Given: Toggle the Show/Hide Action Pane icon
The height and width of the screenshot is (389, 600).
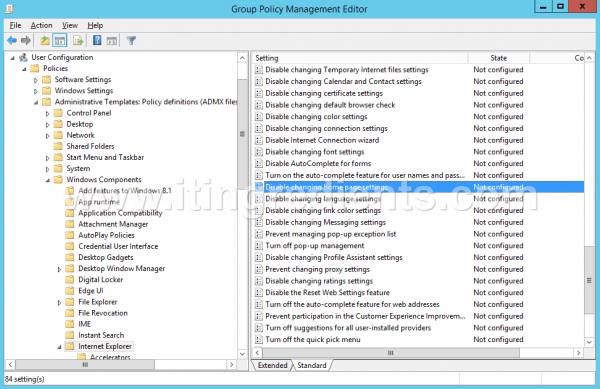Looking at the screenshot, I should pos(112,40).
